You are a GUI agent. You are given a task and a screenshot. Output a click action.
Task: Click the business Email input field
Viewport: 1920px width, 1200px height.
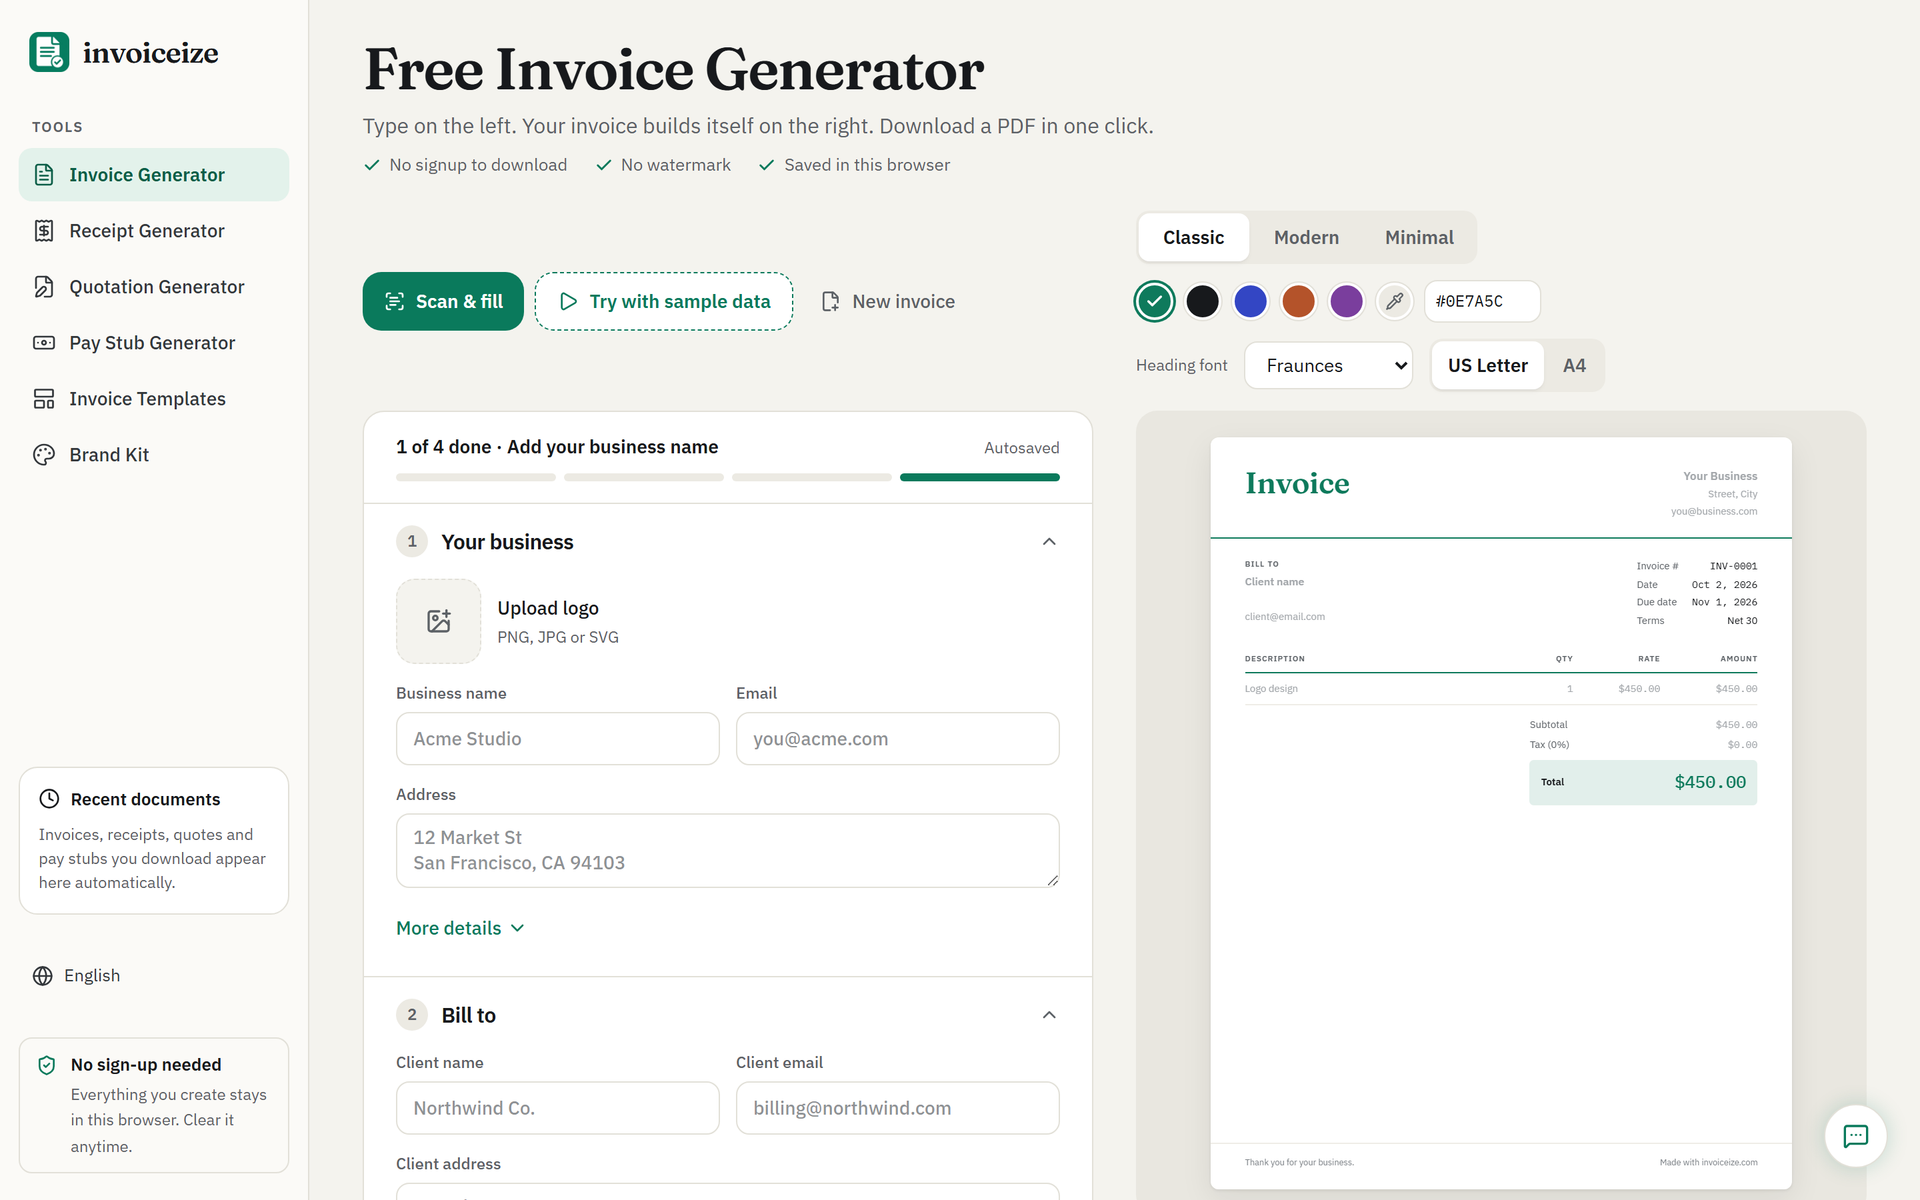pos(898,739)
